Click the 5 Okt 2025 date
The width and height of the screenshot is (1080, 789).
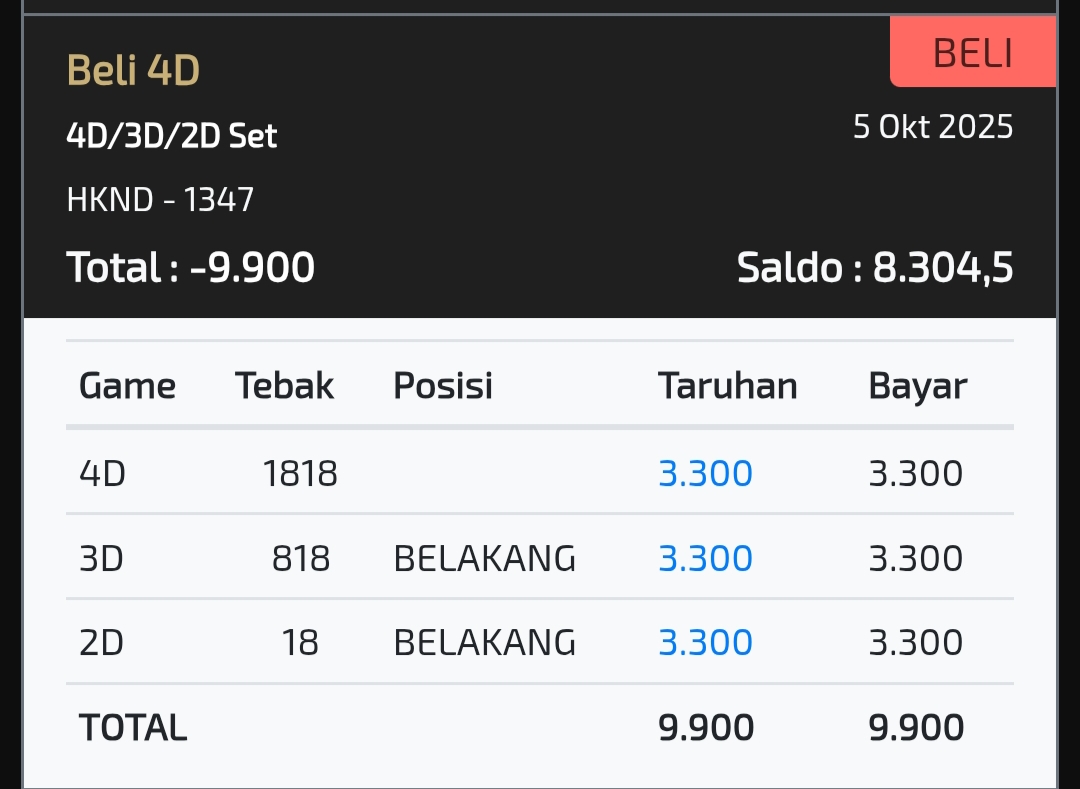(932, 127)
